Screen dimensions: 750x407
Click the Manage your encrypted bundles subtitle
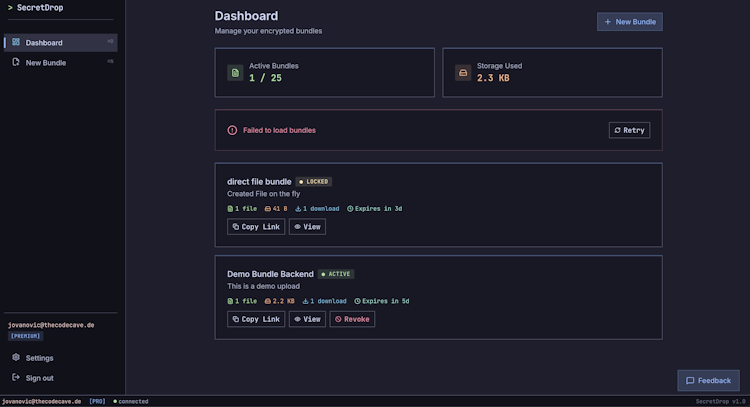point(268,31)
